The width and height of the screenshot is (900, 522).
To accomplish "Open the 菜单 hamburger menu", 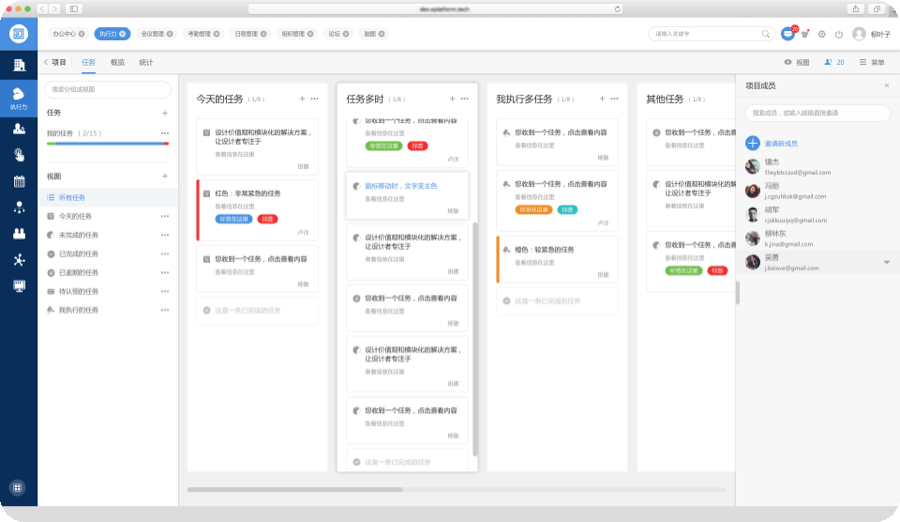I will pyautogui.click(x=872, y=62).
